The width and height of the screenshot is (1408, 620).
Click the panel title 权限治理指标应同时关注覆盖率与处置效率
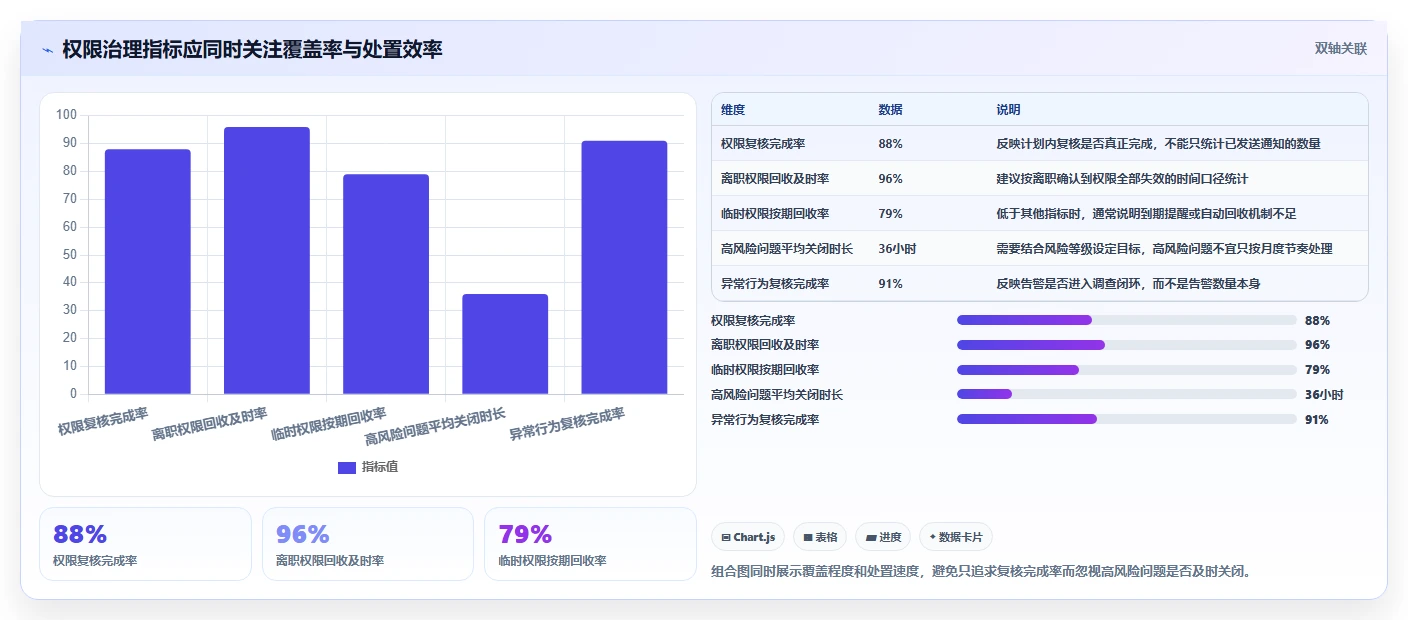tap(252, 49)
